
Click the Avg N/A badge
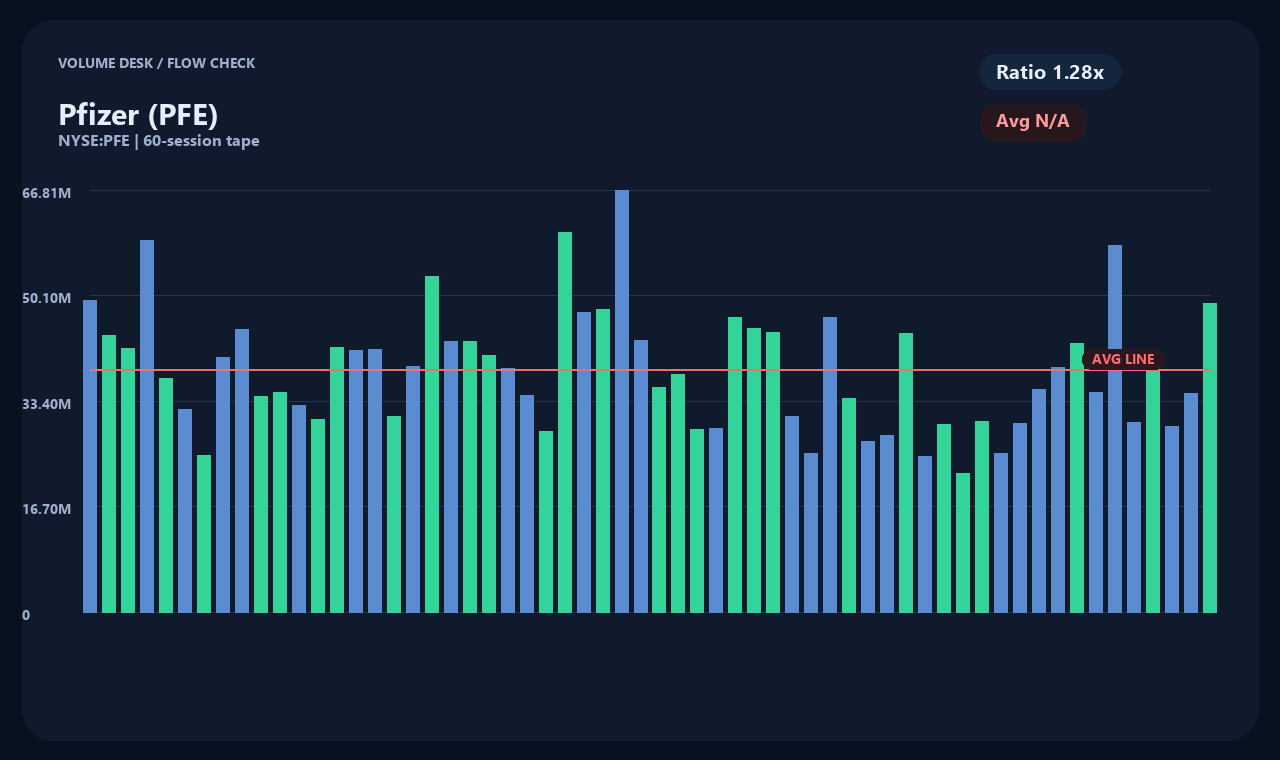(1033, 122)
